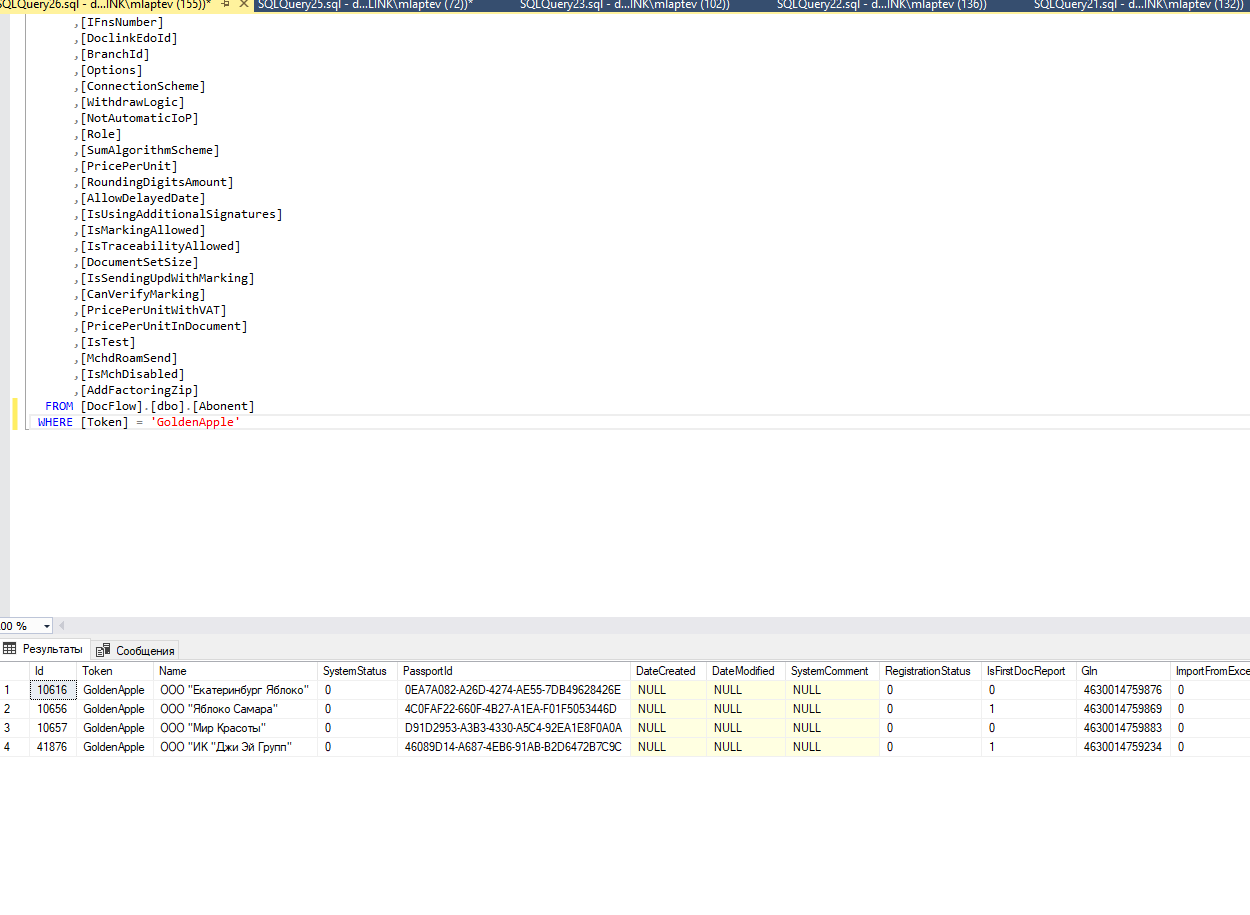
Task: Open the Сообщения messages tab
Action: coord(136,650)
